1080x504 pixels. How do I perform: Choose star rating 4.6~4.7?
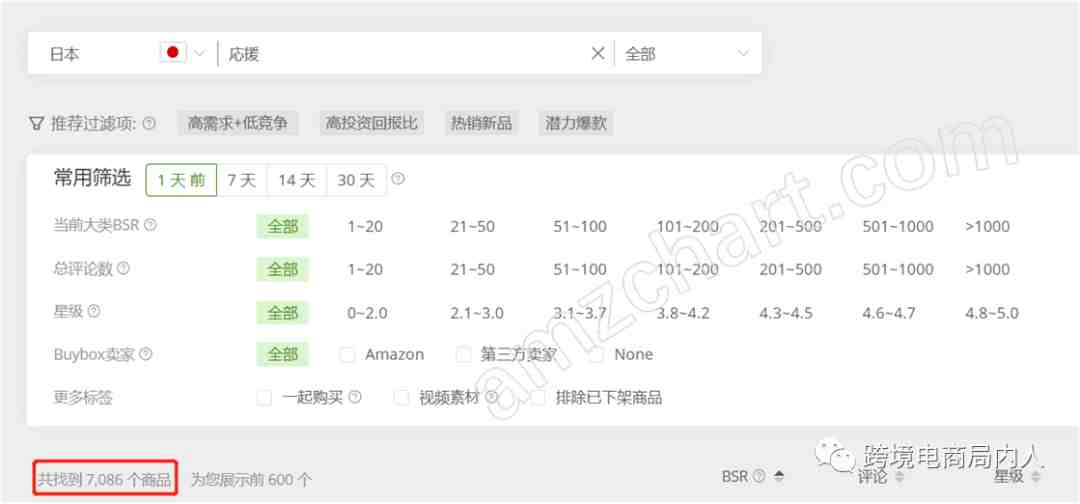point(889,313)
